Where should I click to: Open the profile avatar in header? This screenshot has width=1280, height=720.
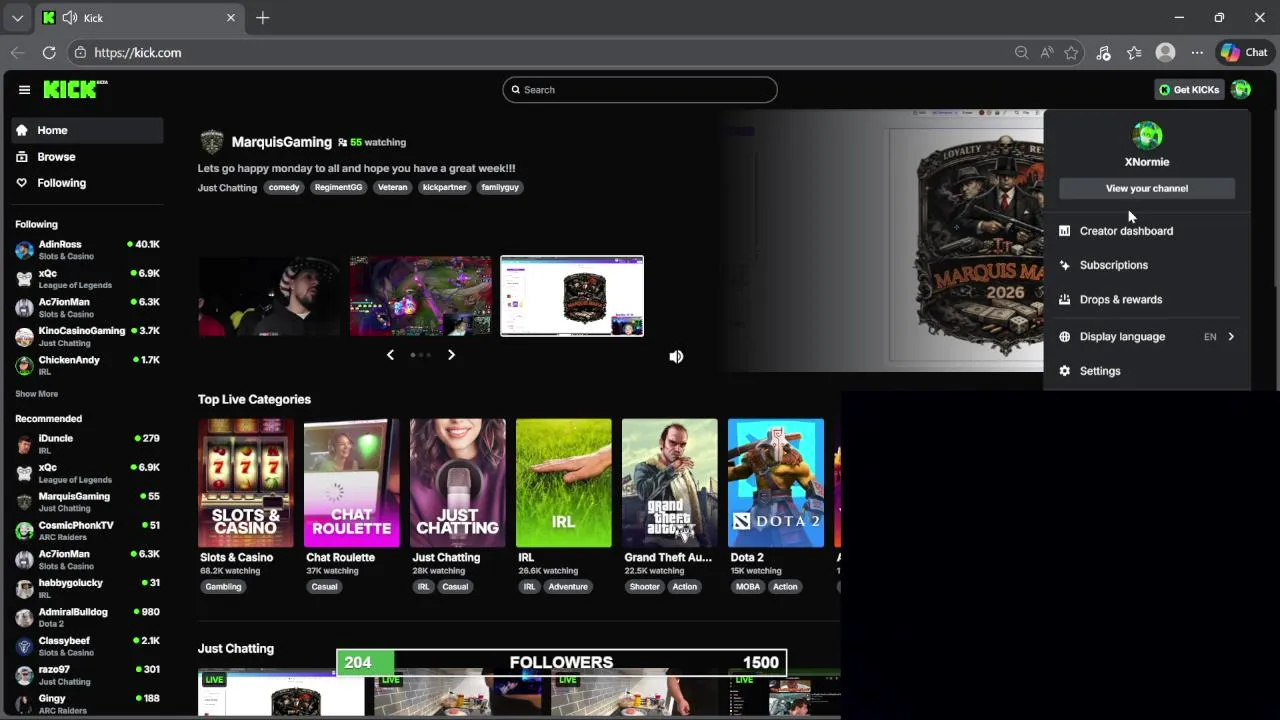click(x=1241, y=90)
